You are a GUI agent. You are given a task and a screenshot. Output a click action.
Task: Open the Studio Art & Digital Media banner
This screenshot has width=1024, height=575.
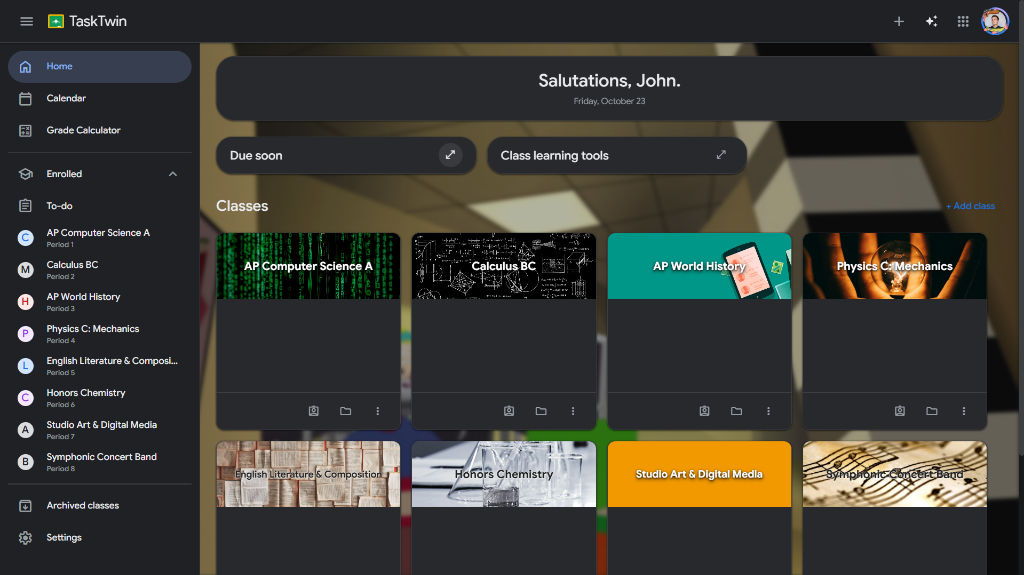pos(699,474)
